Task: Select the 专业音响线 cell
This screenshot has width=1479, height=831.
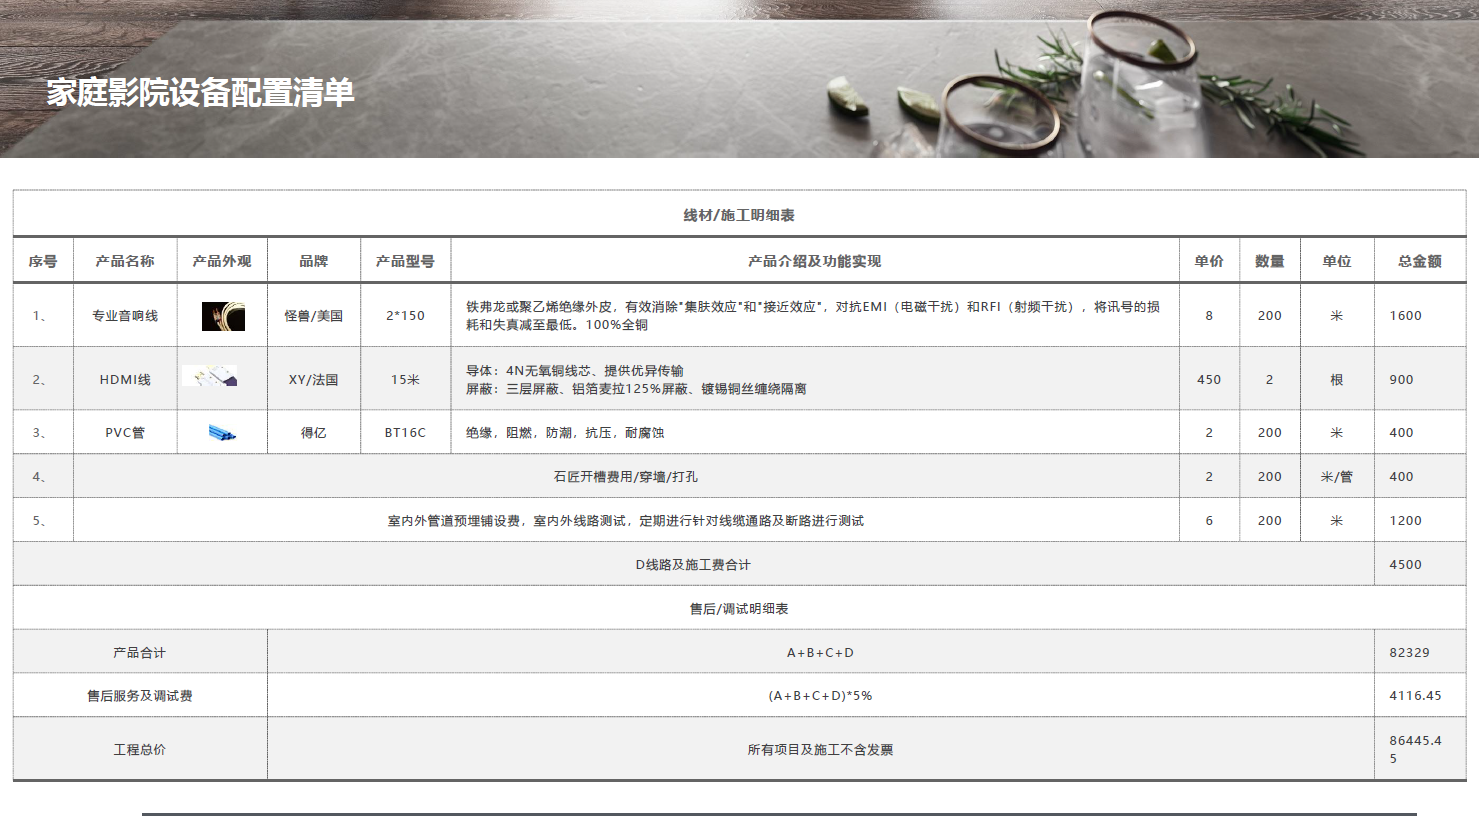Action: 125,316
